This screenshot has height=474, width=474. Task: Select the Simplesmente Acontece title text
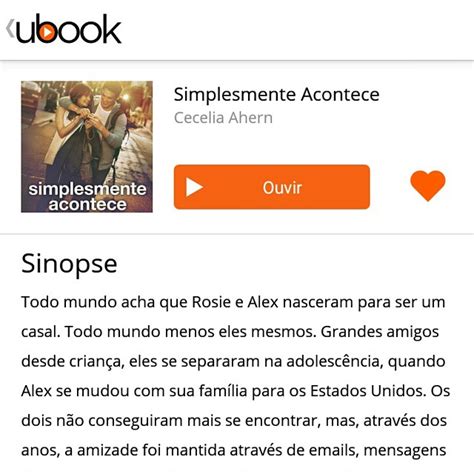point(277,94)
